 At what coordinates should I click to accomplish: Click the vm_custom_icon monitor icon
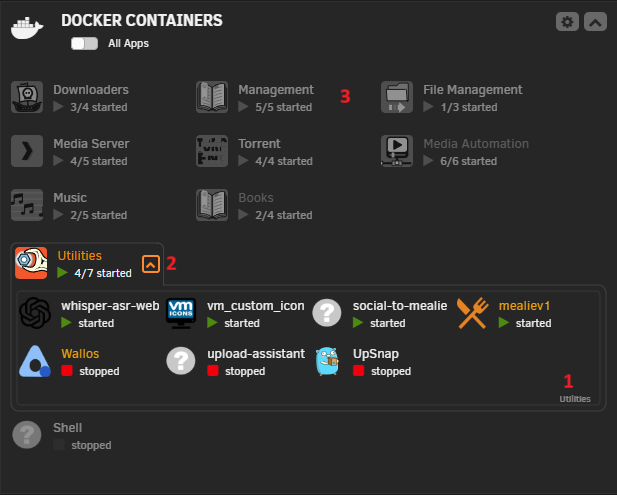(x=181, y=313)
